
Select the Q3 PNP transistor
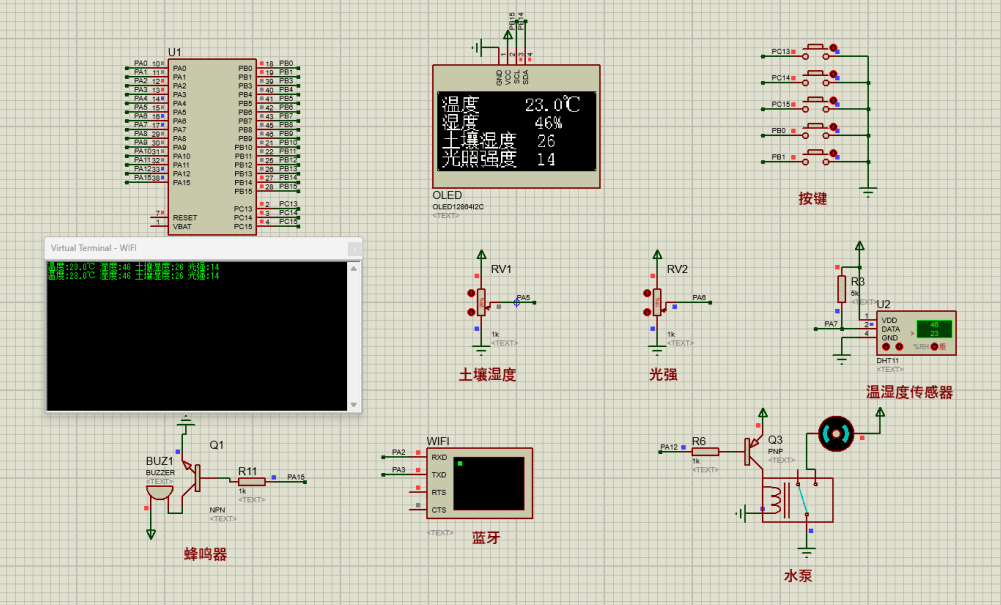[x=750, y=451]
